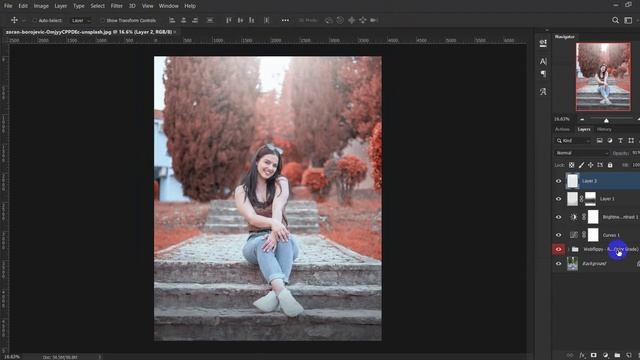Click the Align horizontal centers icon

pyautogui.click(x=184, y=20)
